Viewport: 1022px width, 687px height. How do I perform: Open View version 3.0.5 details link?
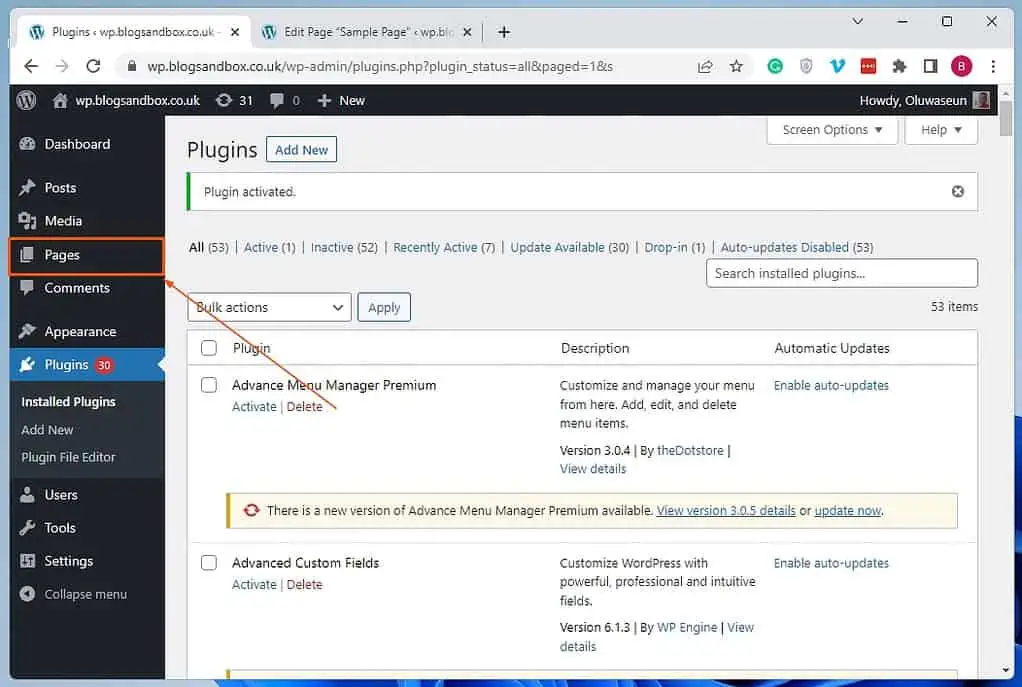coord(726,510)
